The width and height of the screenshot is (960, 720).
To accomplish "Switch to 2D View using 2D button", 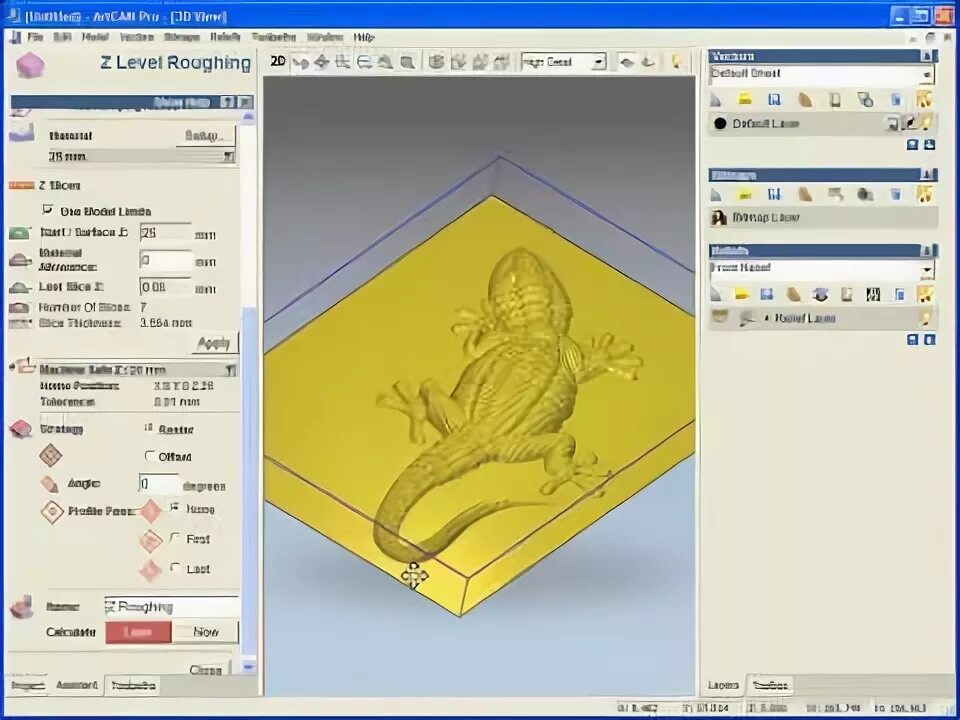I will point(278,61).
